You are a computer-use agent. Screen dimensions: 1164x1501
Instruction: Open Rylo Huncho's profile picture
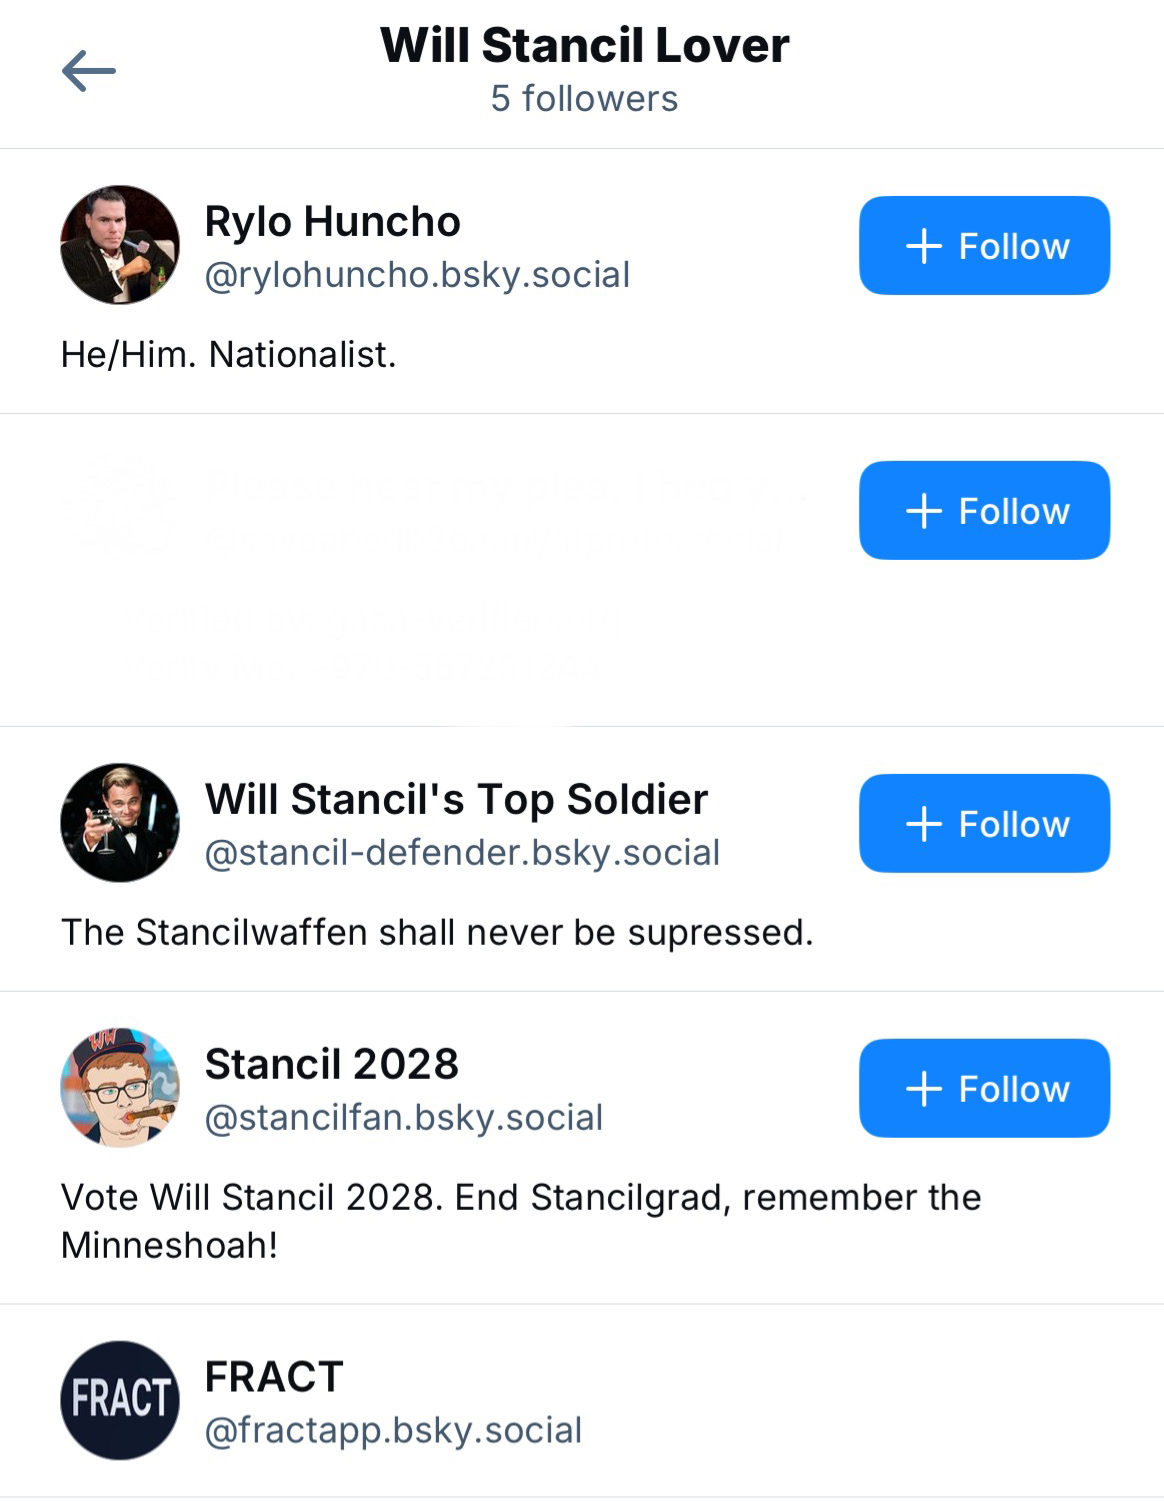point(120,245)
